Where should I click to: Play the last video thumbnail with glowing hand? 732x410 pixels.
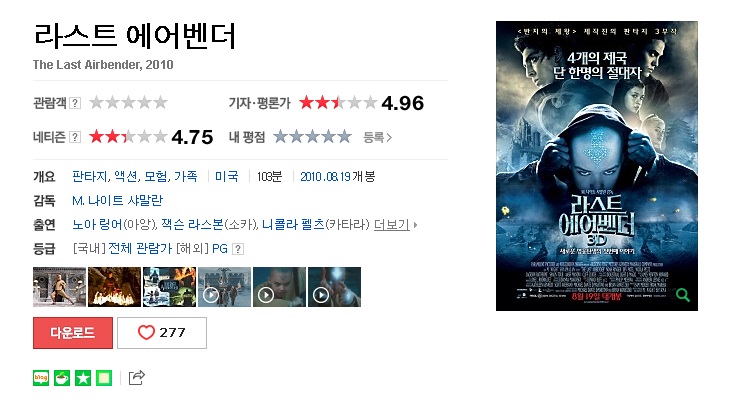click(334, 287)
